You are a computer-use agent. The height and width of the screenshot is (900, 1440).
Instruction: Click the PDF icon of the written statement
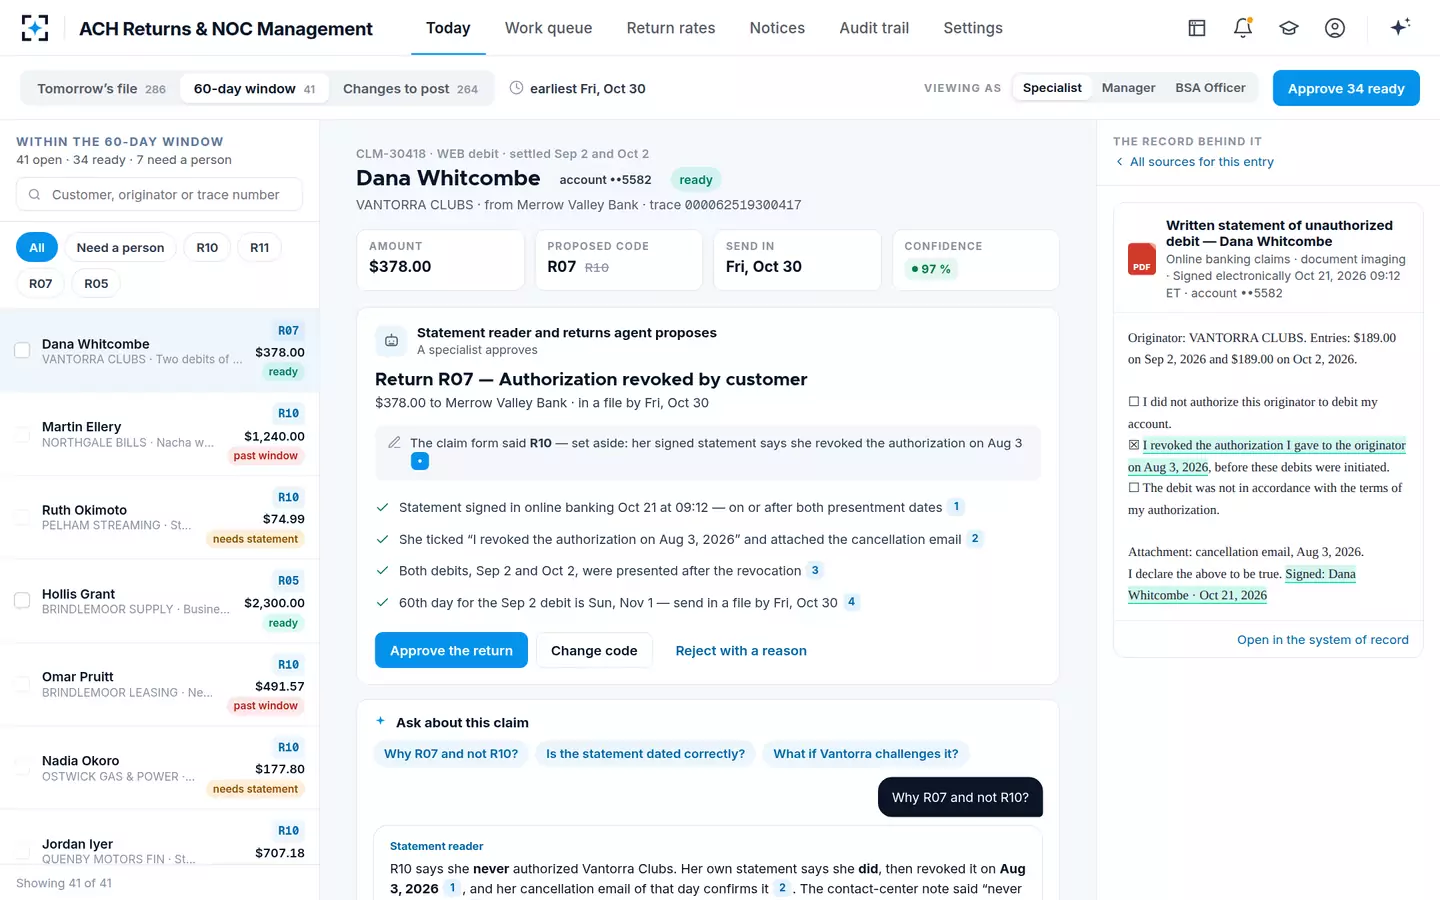click(1142, 259)
